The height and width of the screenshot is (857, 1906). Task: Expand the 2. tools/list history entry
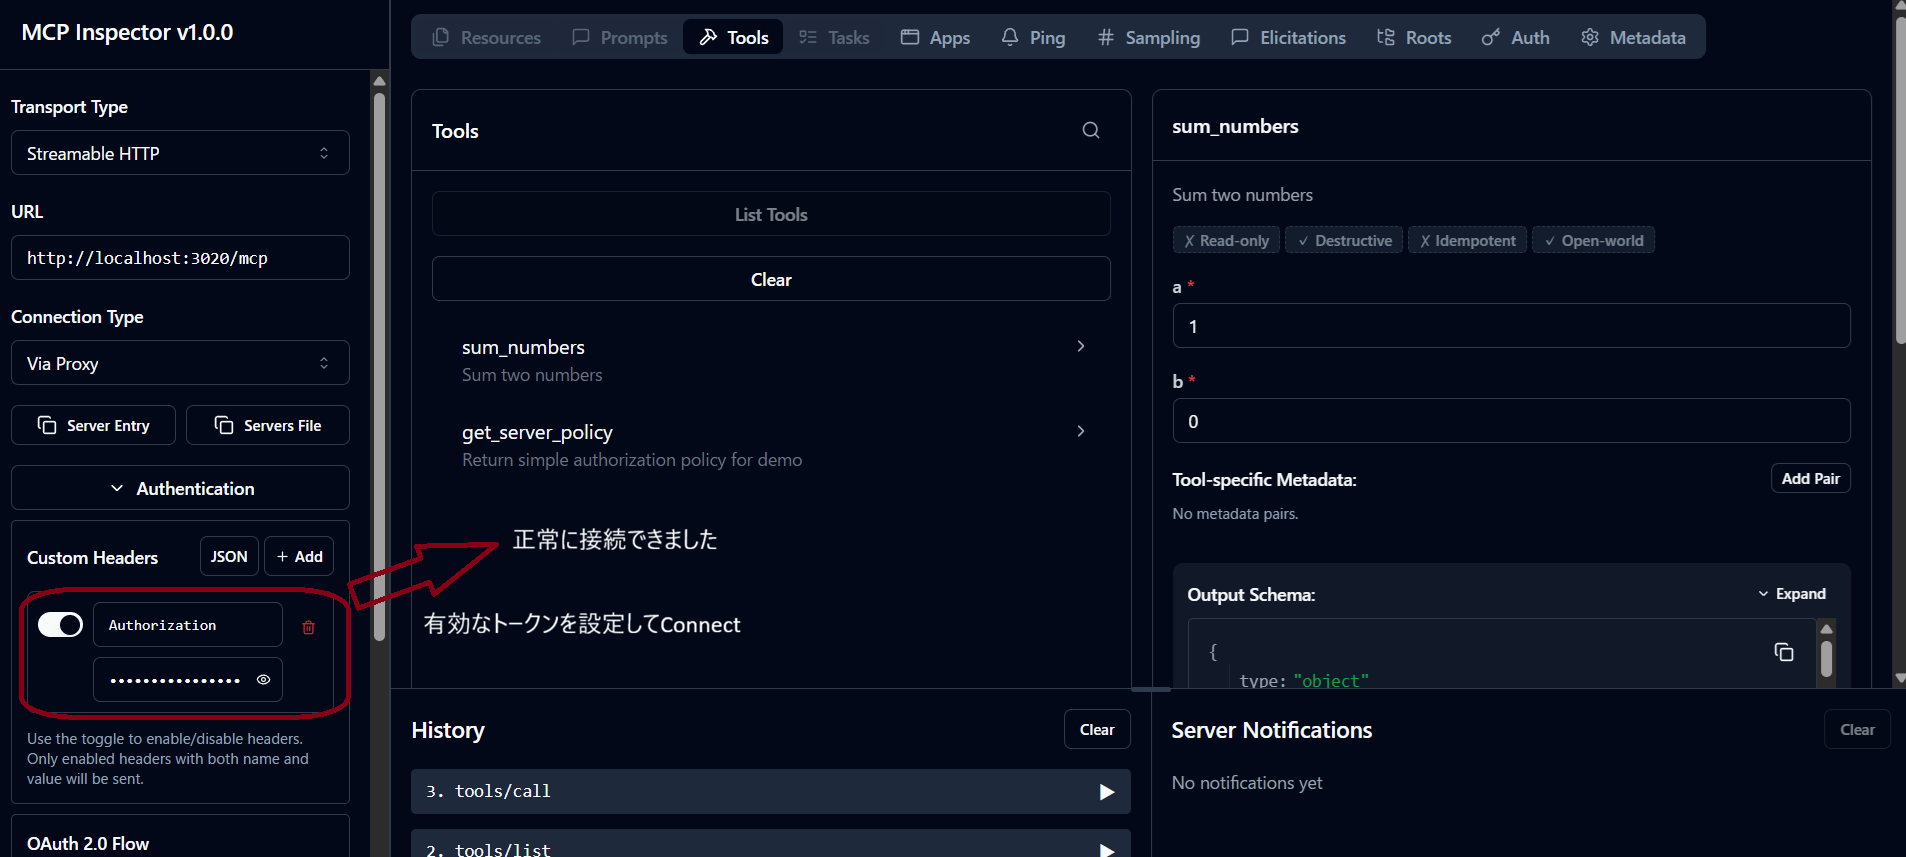[x=771, y=844]
